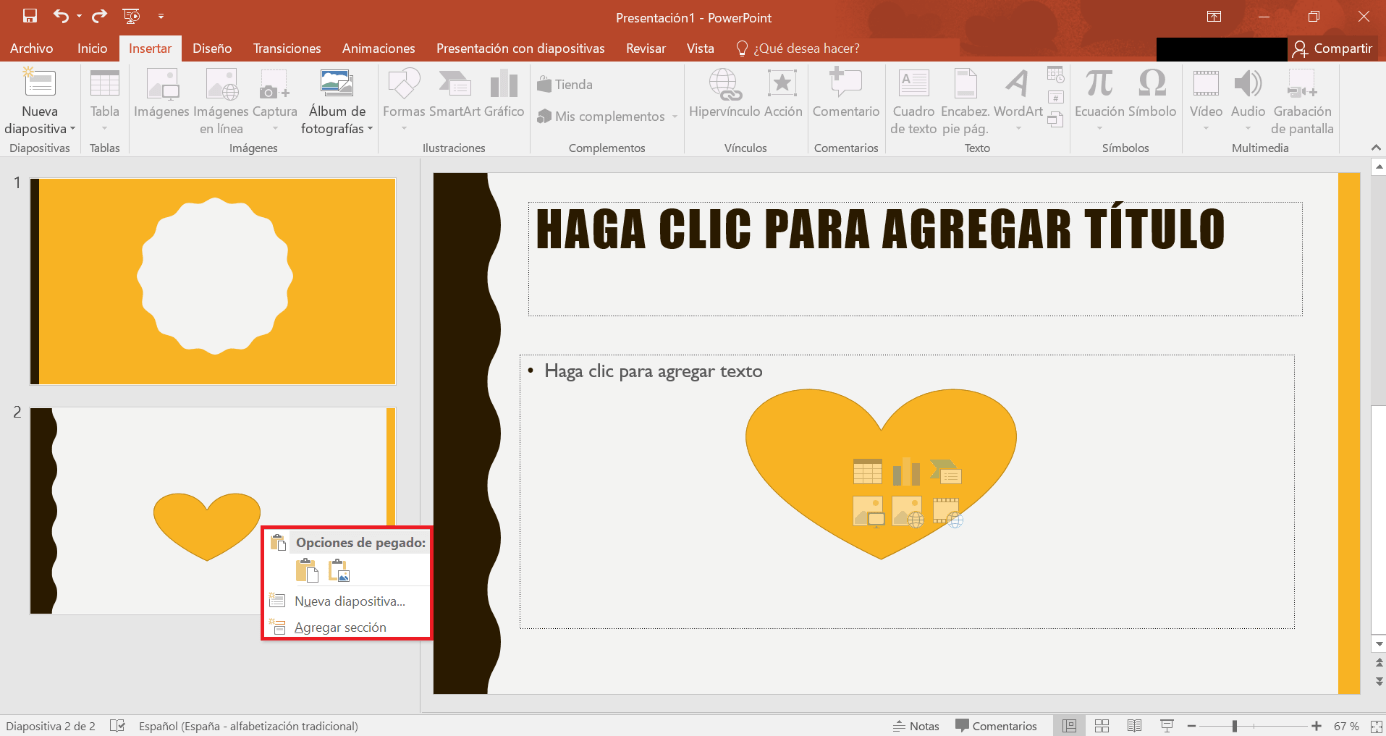The image size is (1386, 736).
Task: Switch to the Diseño tab
Action: click(x=212, y=48)
